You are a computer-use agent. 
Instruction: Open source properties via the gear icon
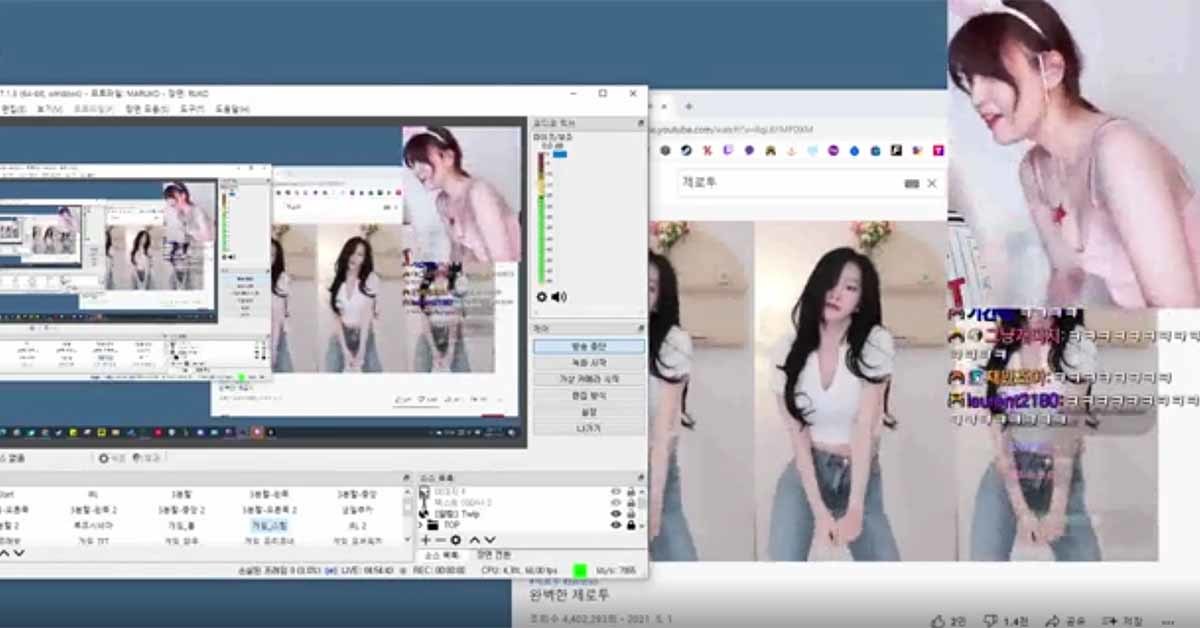click(456, 540)
